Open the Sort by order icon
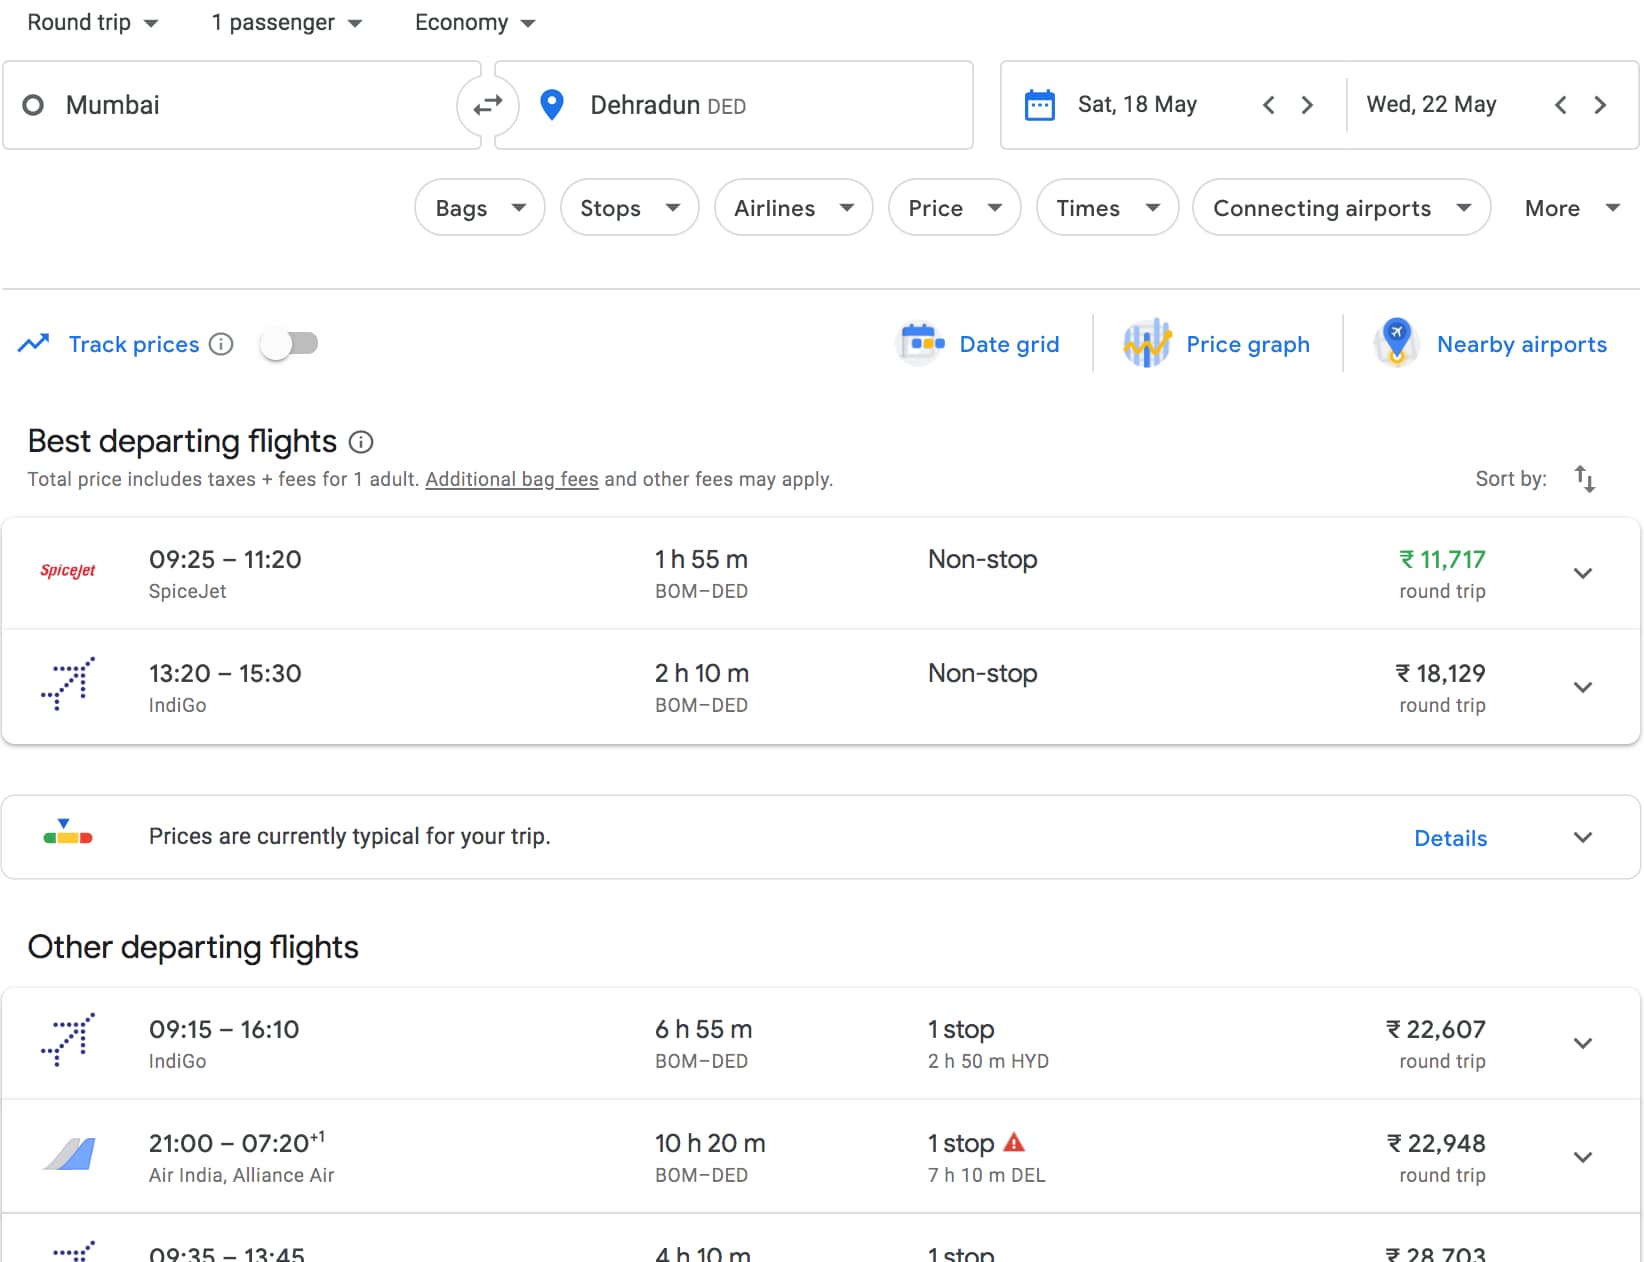The image size is (1644, 1262). point(1584,479)
